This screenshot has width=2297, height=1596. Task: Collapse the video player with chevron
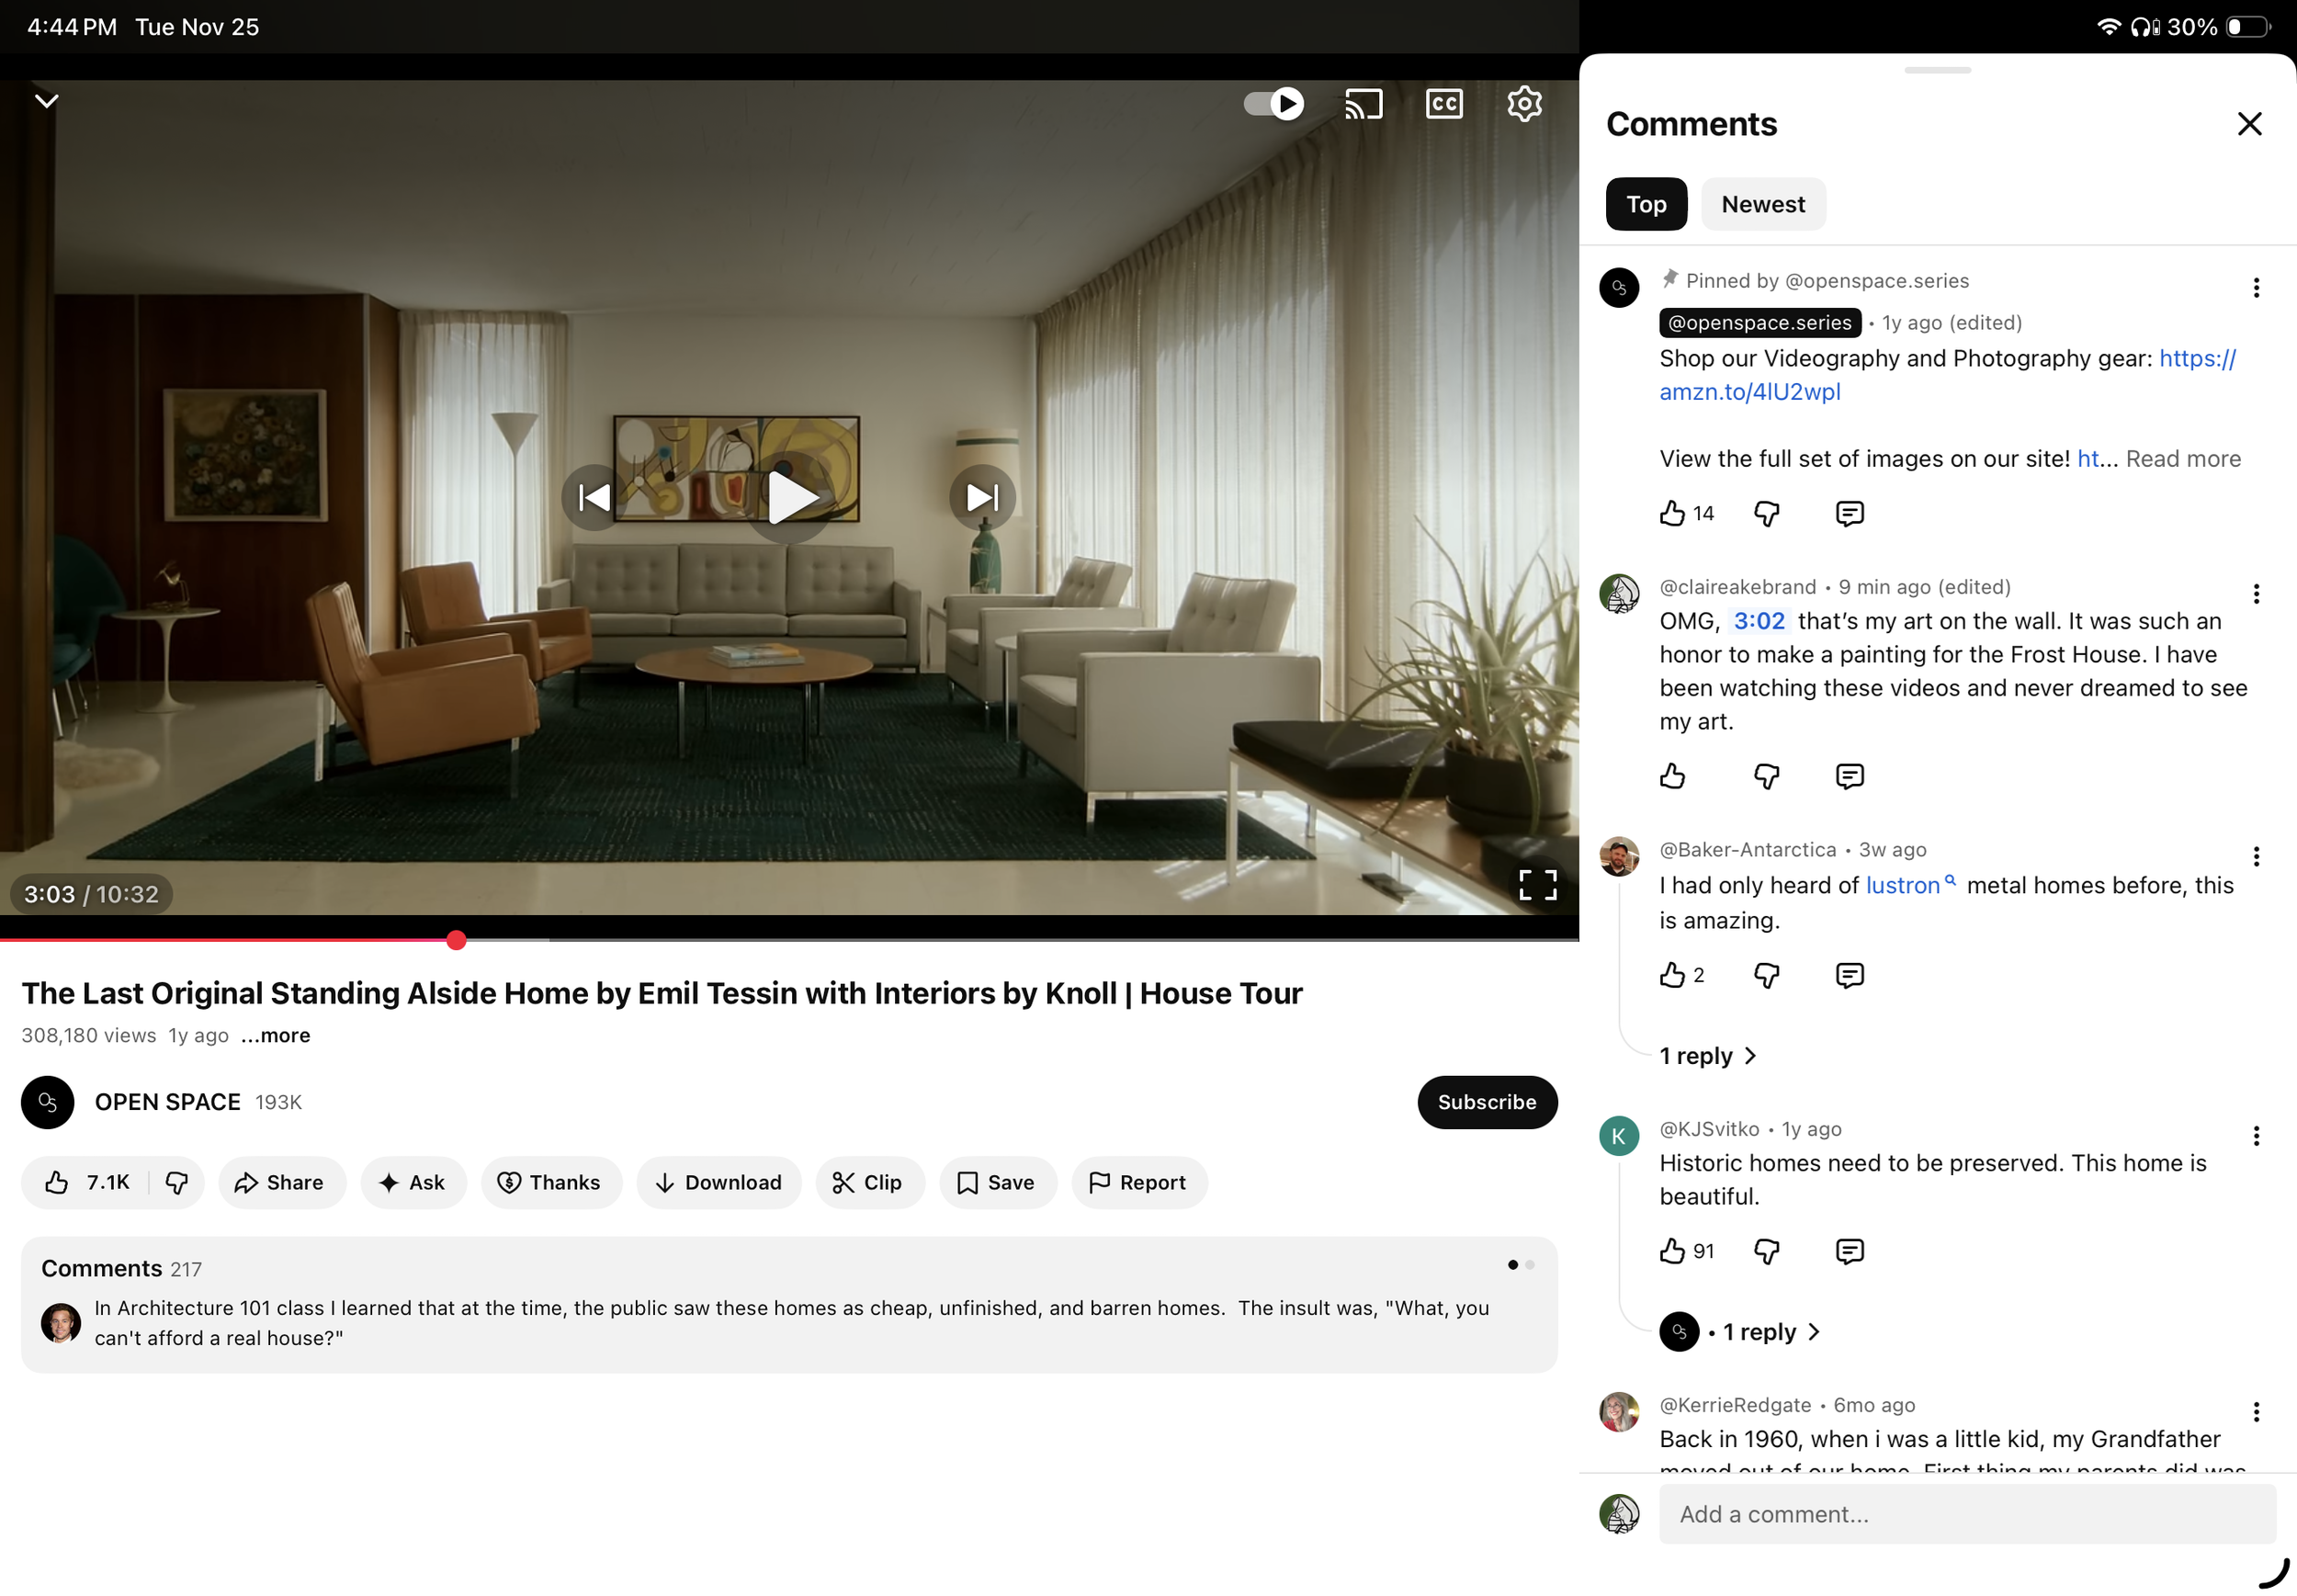47,101
